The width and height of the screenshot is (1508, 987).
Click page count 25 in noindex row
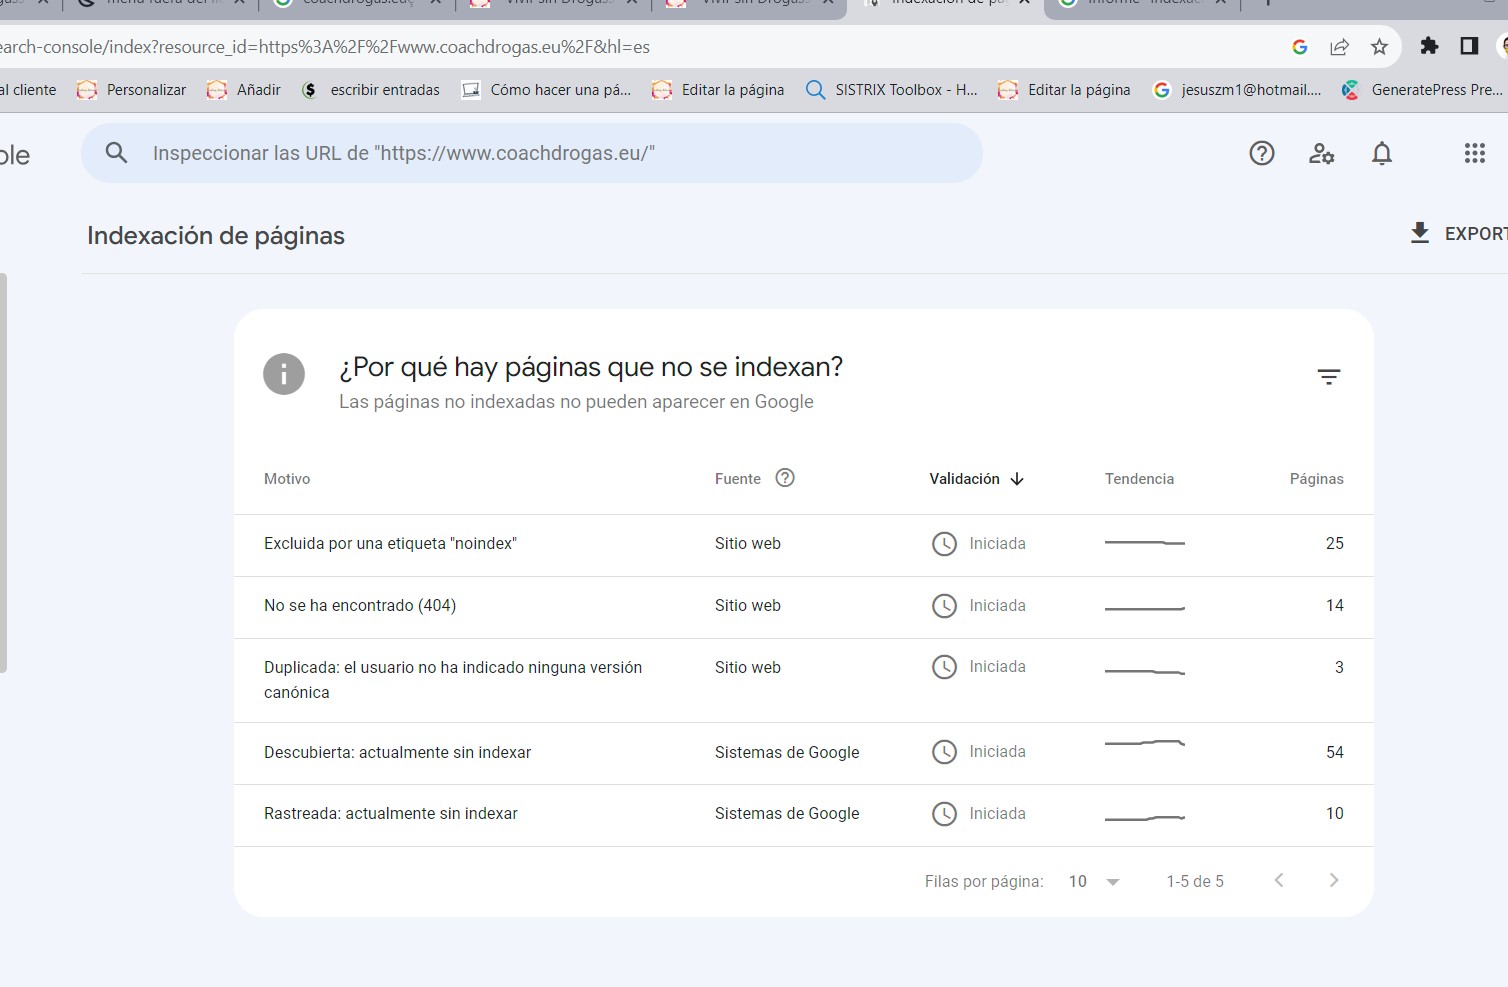[1335, 544]
